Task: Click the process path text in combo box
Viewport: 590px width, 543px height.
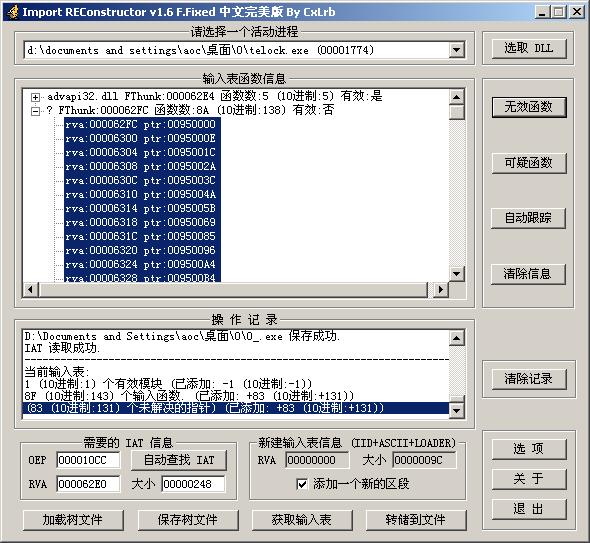Action: [x=200, y=50]
